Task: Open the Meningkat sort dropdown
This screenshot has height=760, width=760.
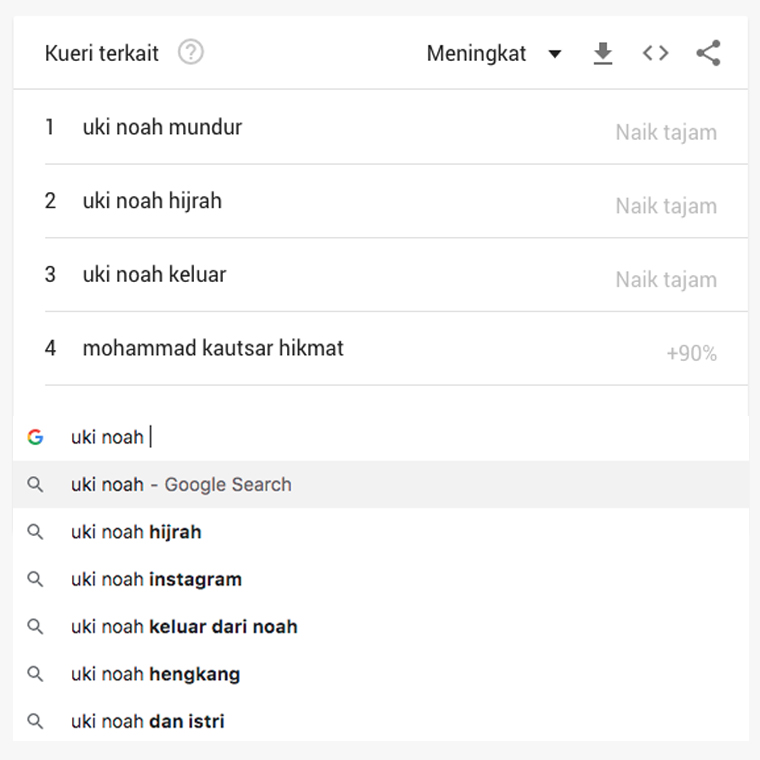Action: click(x=477, y=54)
